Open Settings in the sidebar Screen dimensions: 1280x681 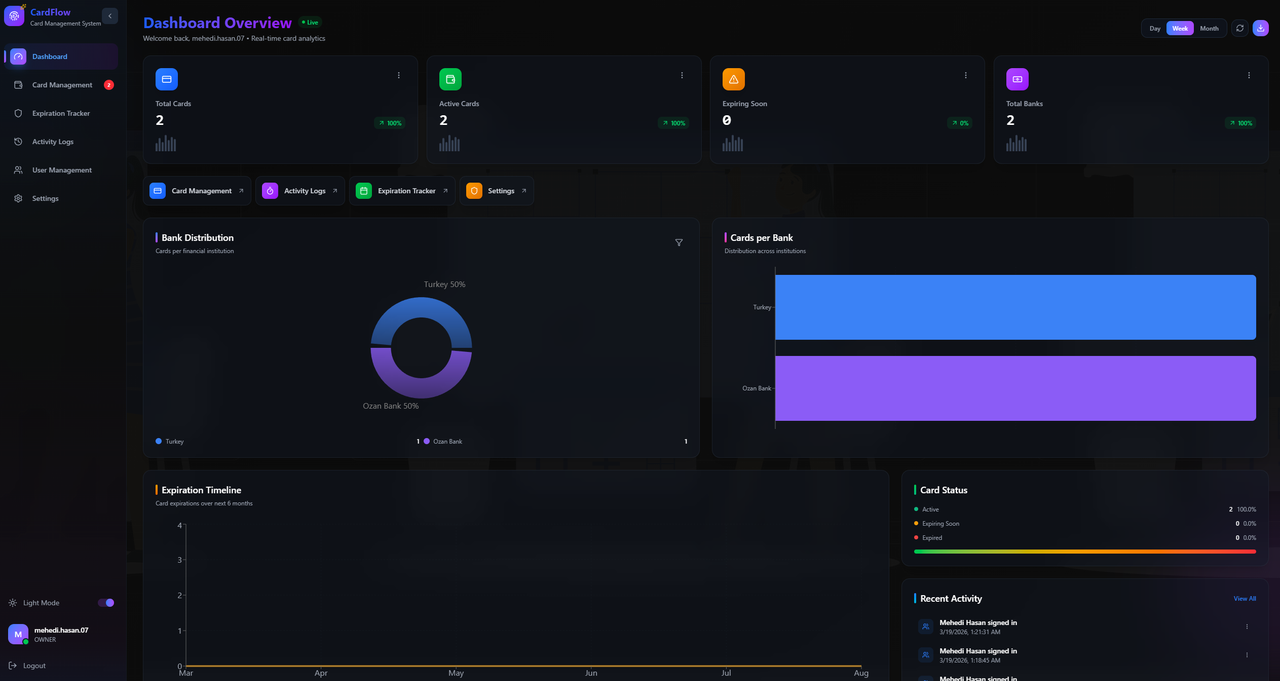click(x=63, y=198)
